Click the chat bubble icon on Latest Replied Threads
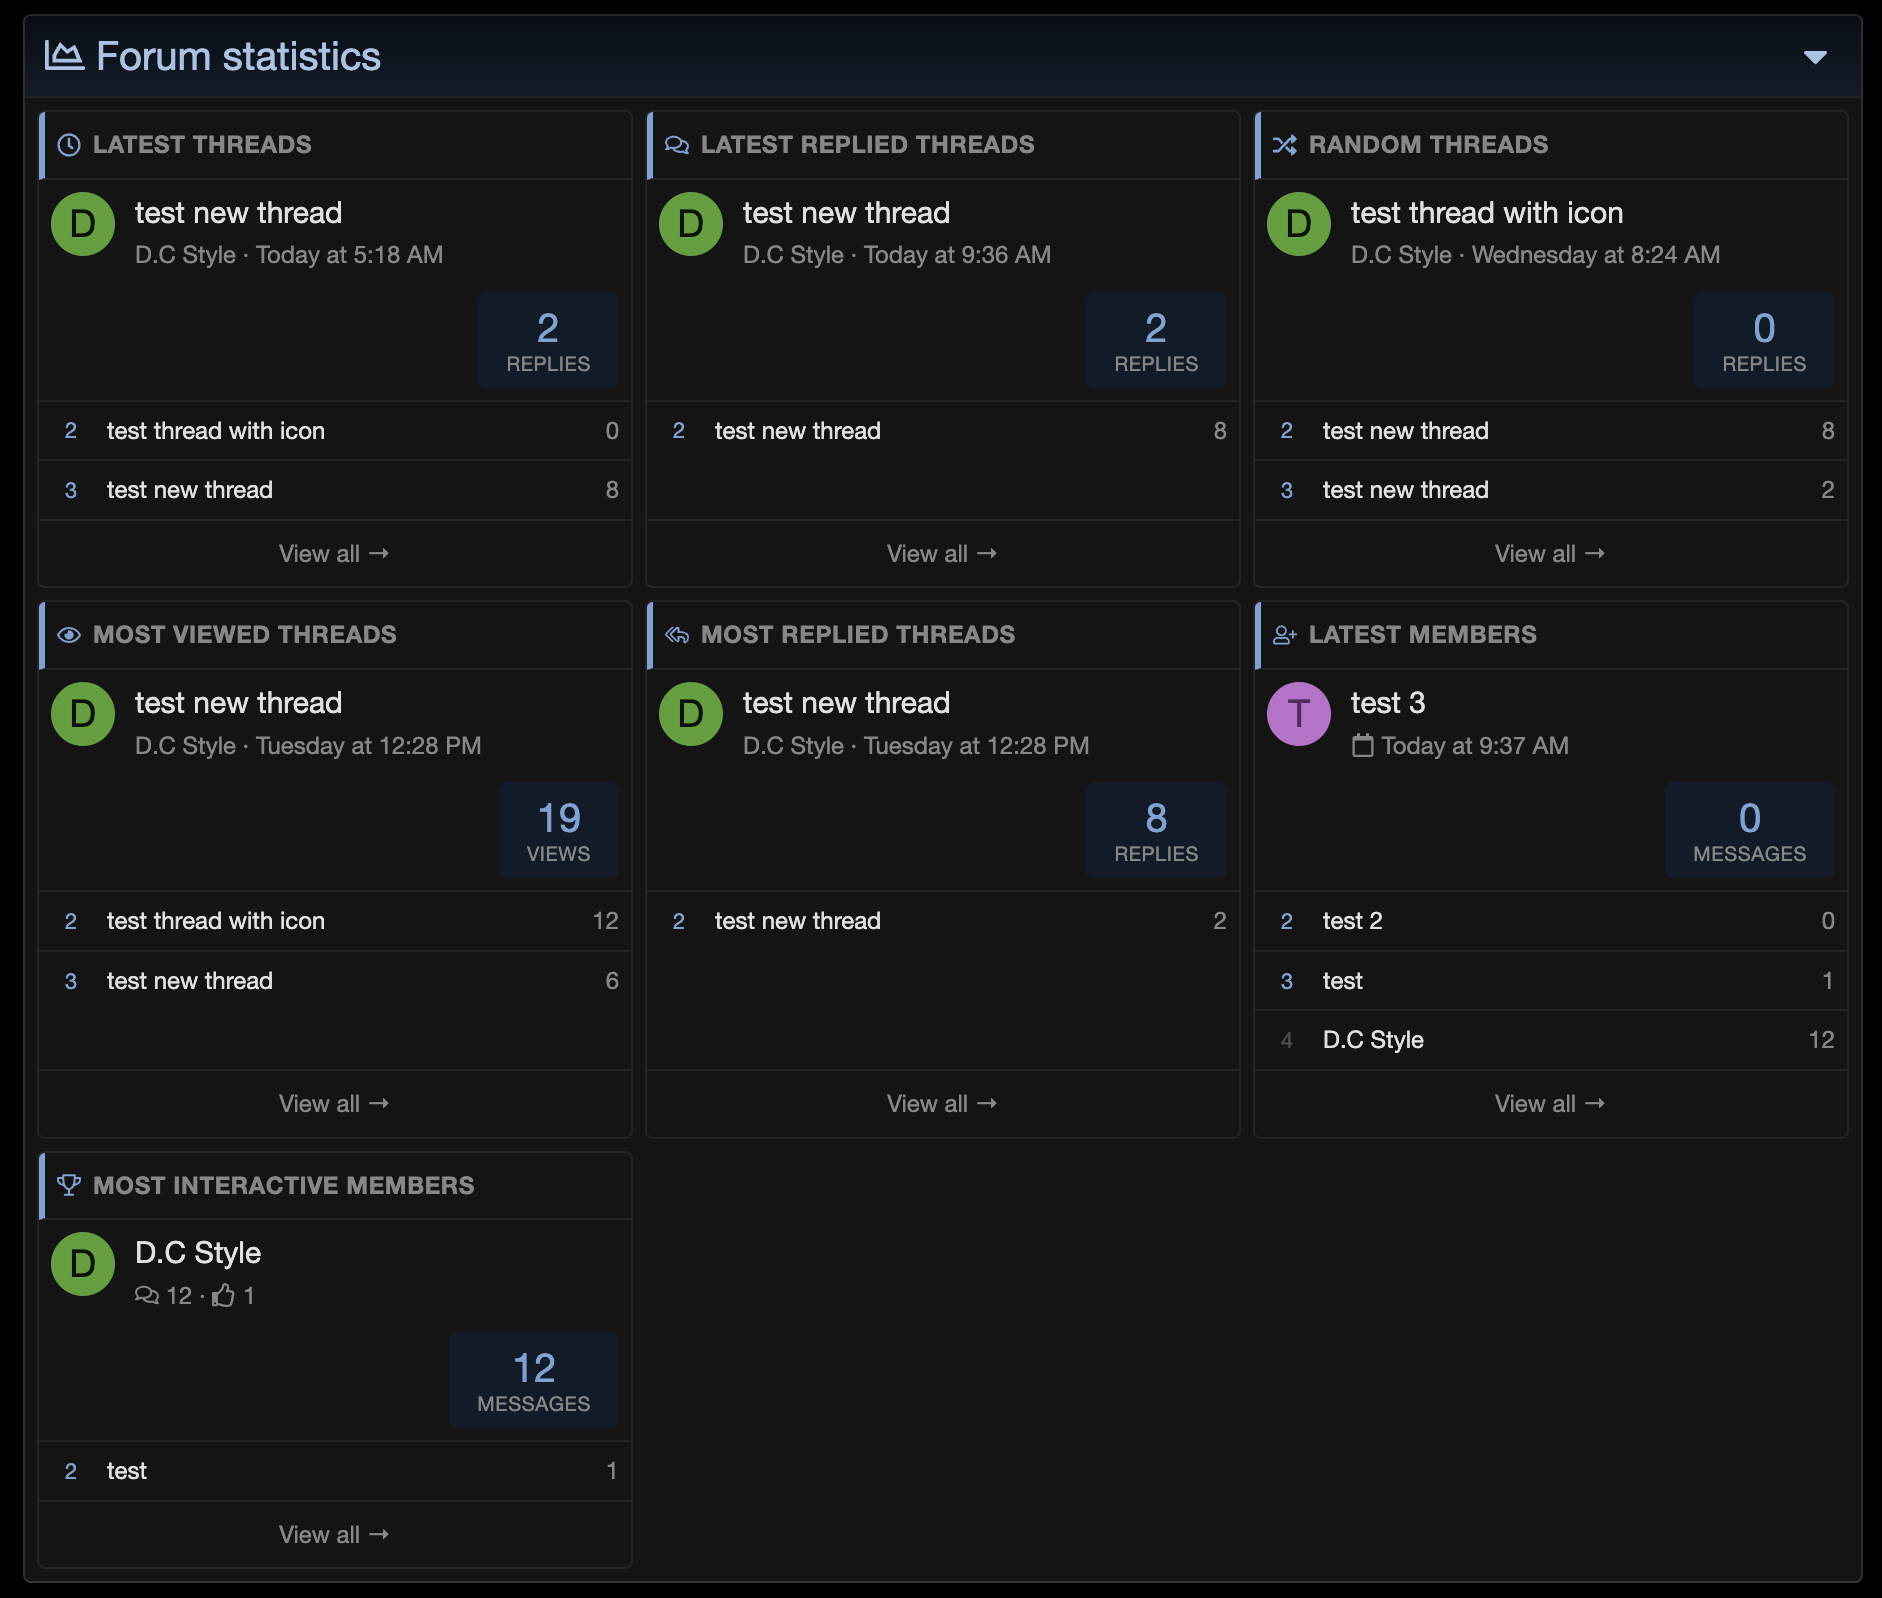Viewport: 1882px width, 1598px height. 677,144
